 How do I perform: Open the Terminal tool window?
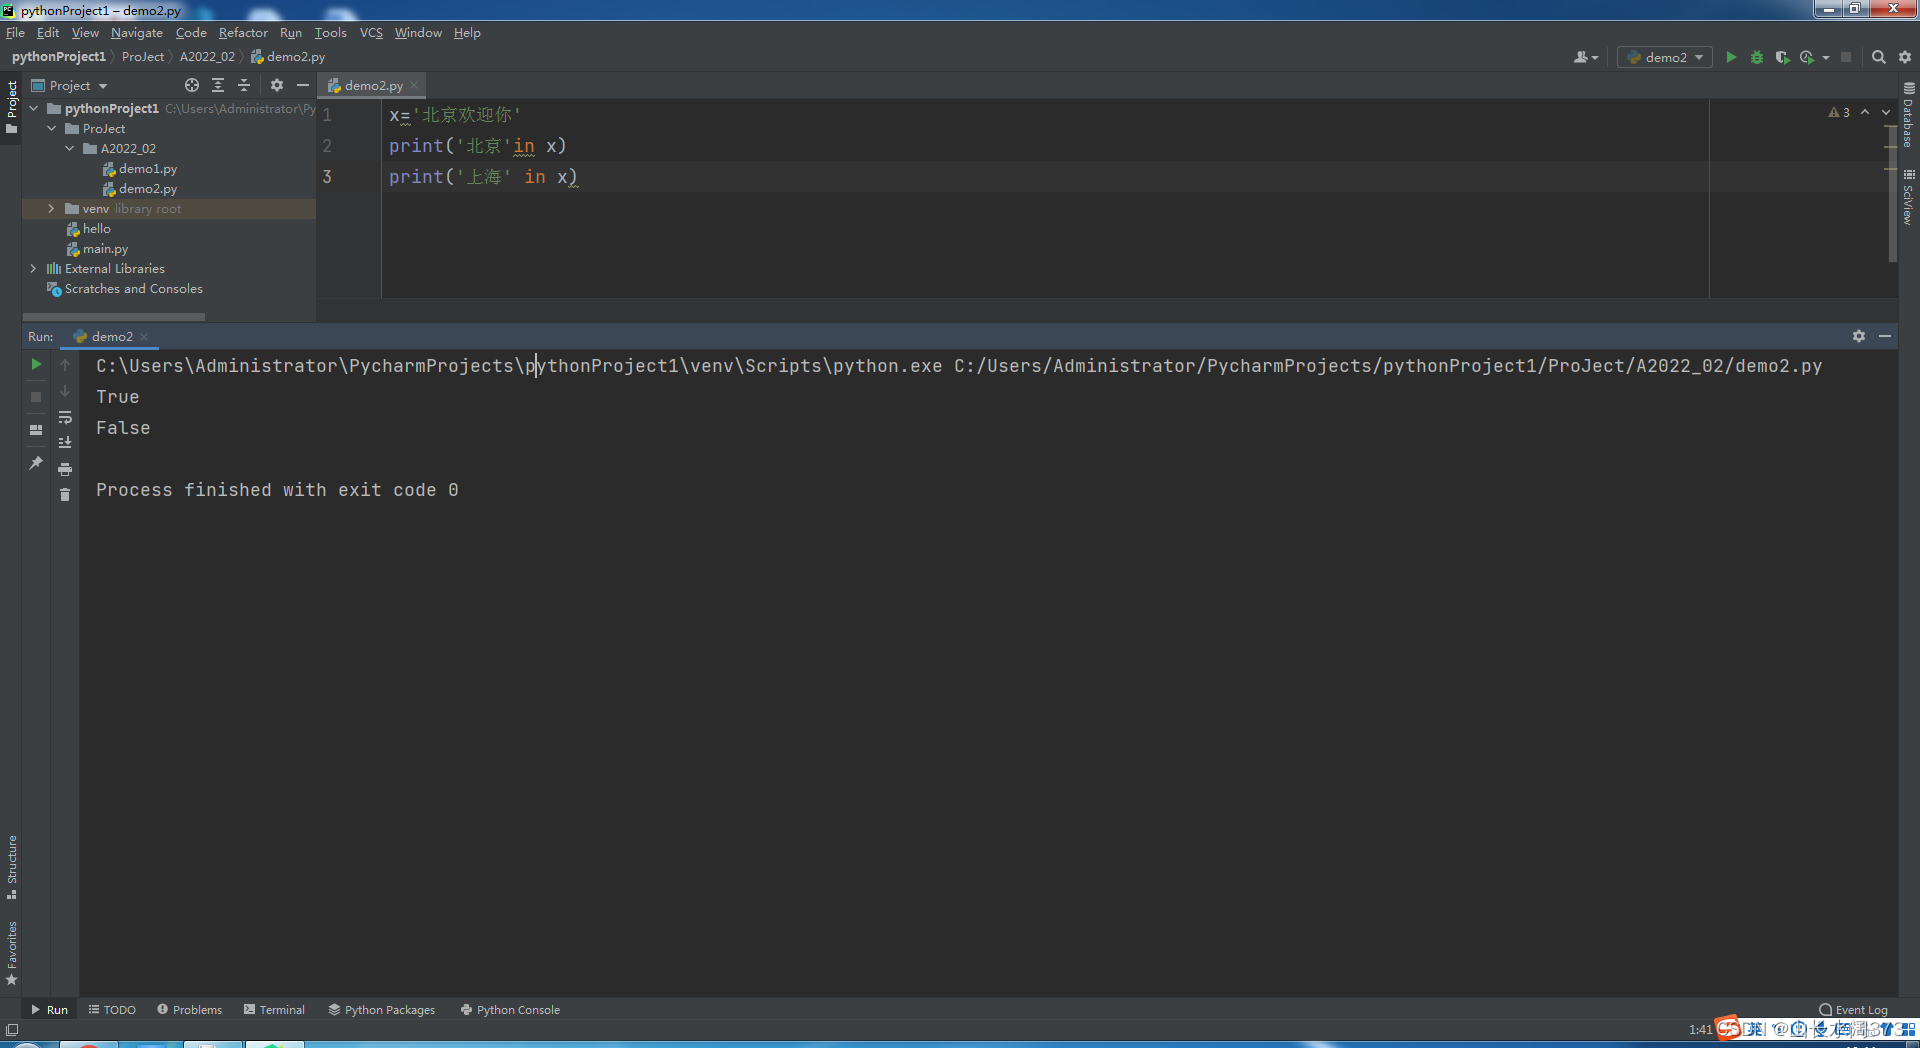(x=274, y=1010)
